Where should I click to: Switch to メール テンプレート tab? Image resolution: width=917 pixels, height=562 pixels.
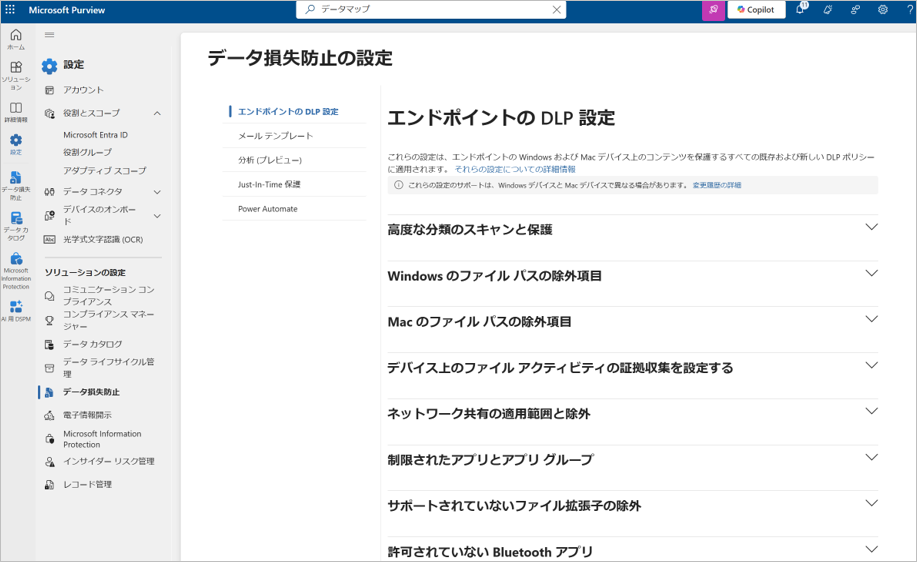pos(275,136)
